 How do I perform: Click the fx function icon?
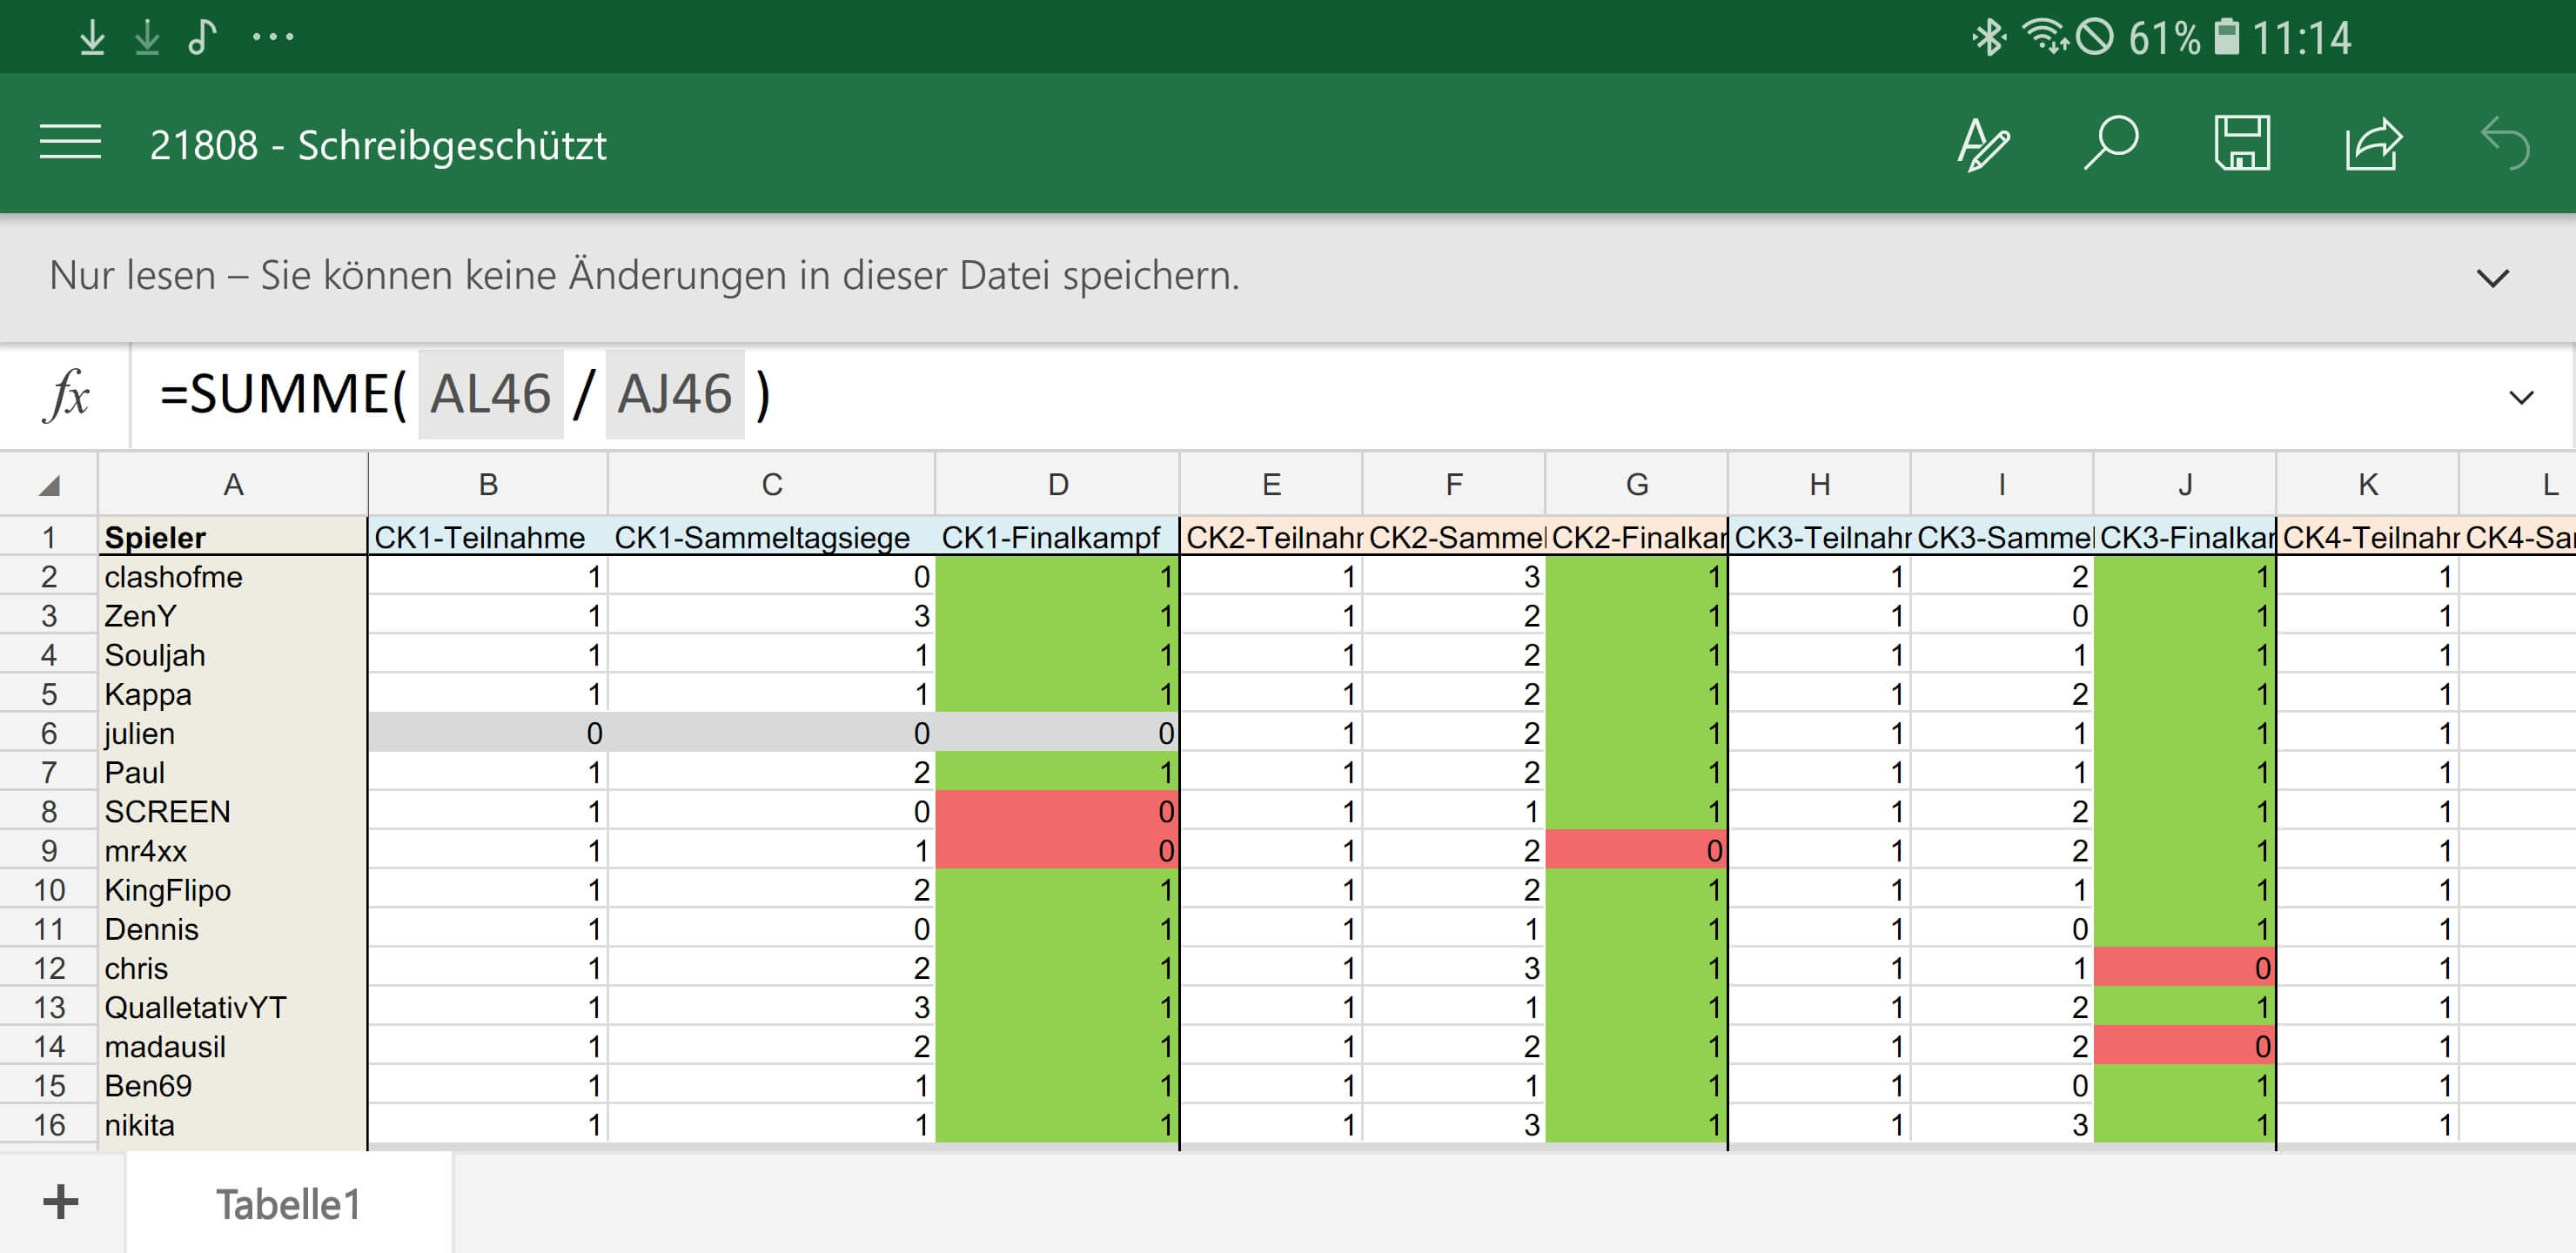pos(67,395)
